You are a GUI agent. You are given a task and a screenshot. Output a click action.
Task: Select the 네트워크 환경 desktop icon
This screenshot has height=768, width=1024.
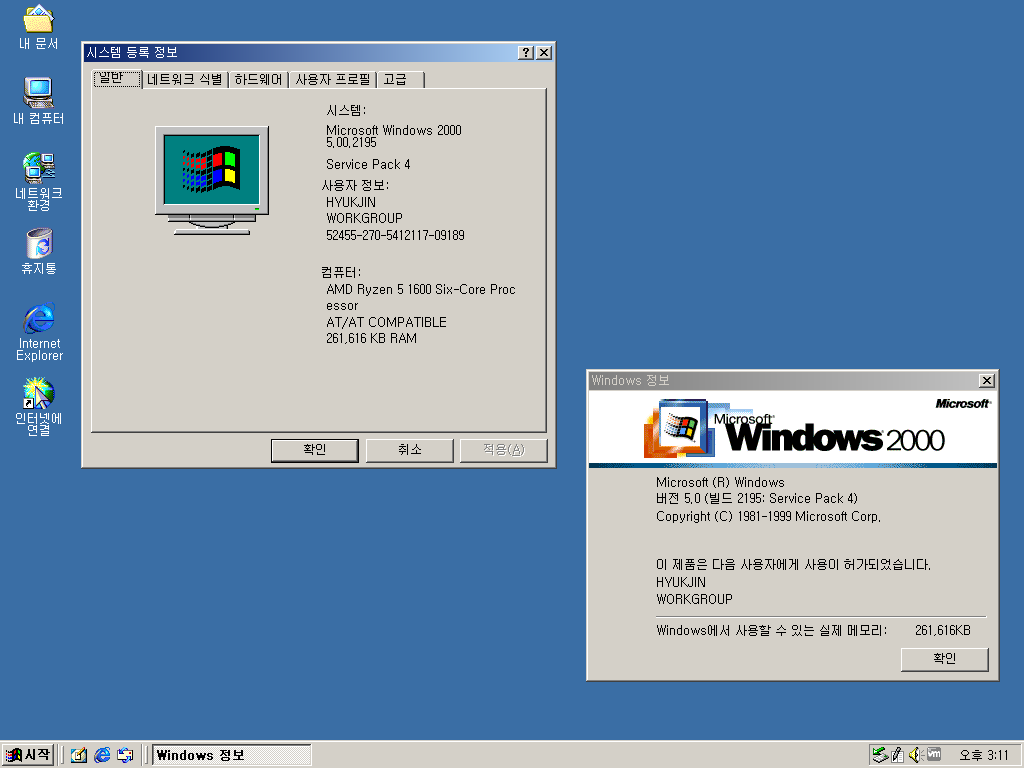point(39,182)
